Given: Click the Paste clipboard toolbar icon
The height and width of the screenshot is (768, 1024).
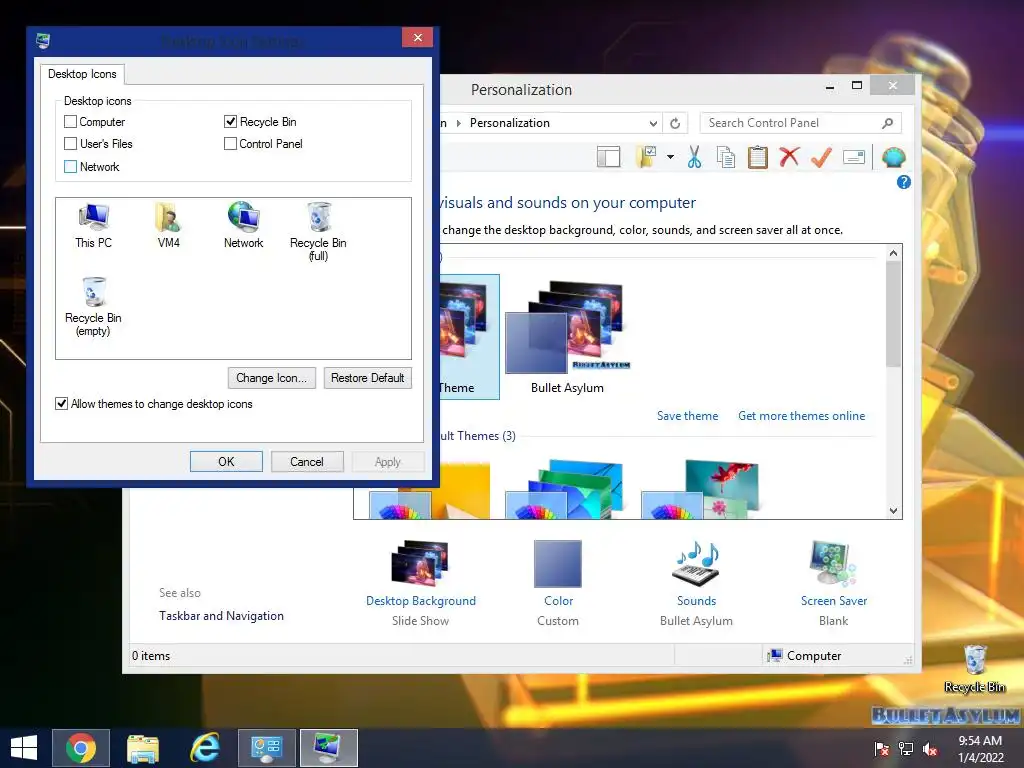Looking at the screenshot, I should pyautogui.click(x=757, y=157).
